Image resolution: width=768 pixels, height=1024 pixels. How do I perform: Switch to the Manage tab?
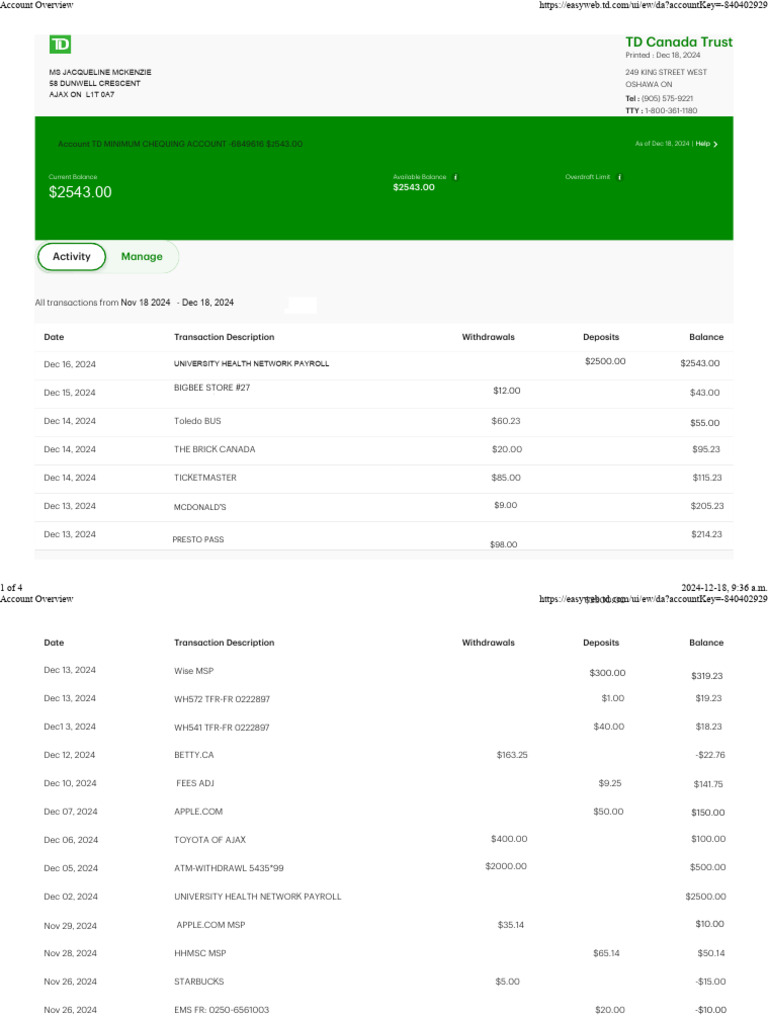142,257
